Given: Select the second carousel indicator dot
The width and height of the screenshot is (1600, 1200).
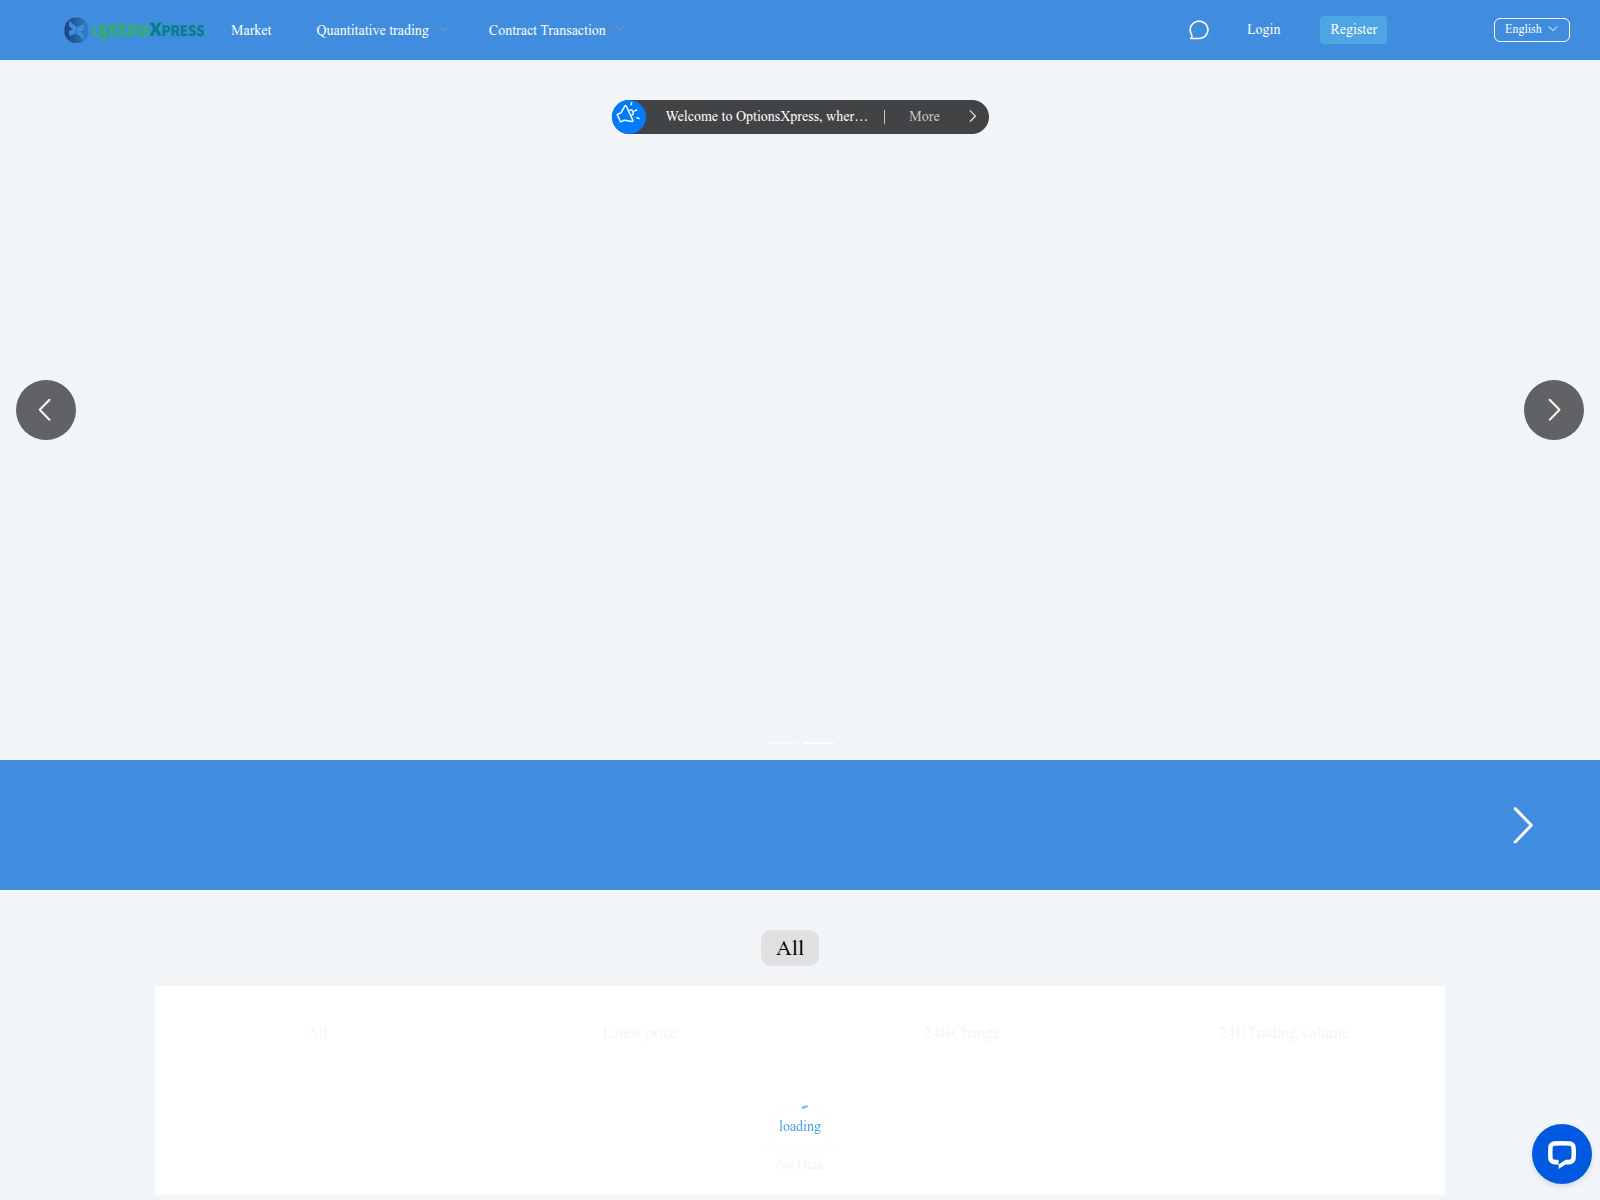Looking at the screenshot, I should click(x=820, y=743).
